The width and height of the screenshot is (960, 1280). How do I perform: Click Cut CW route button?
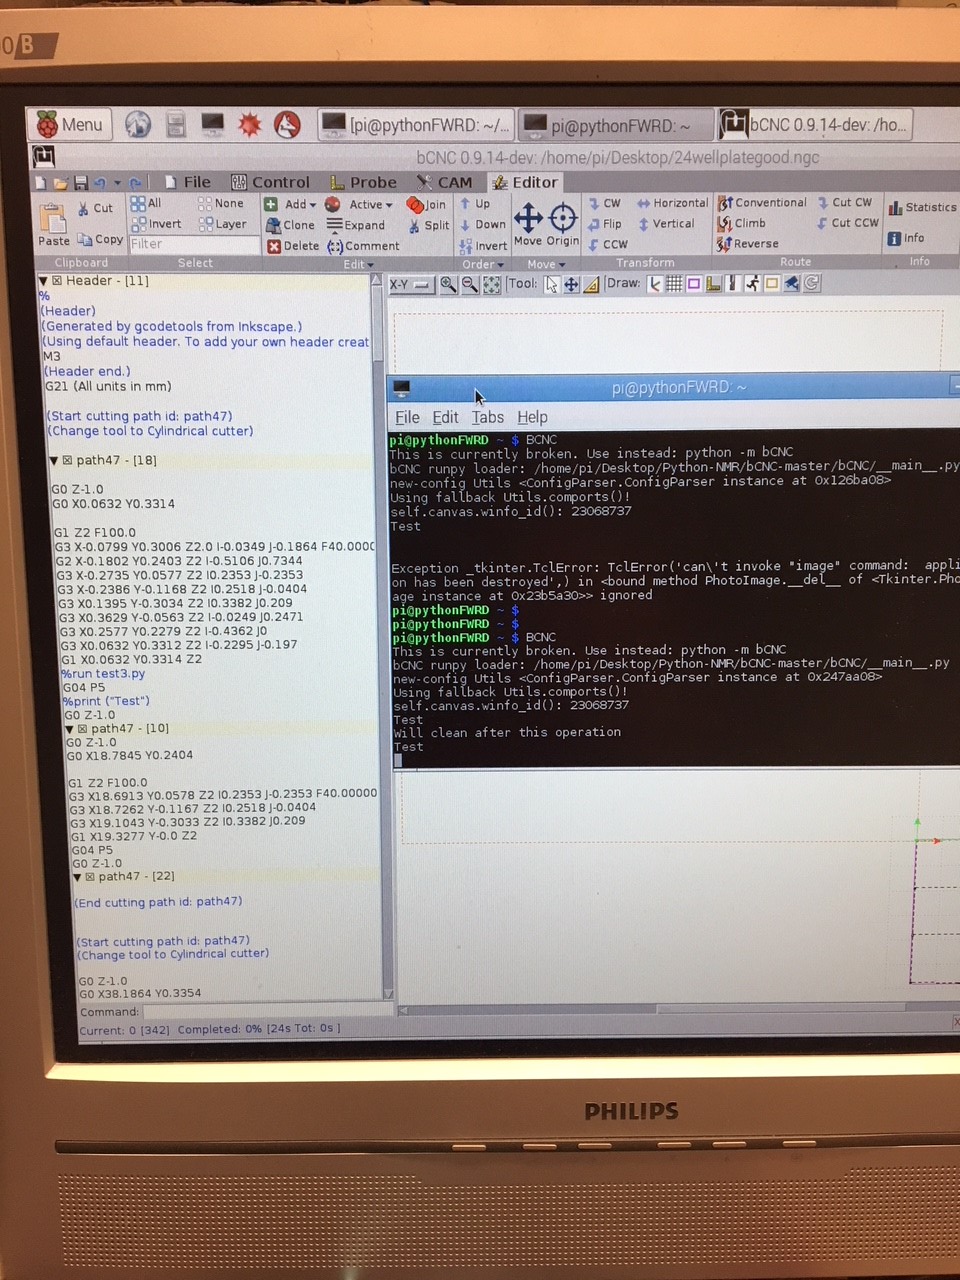pyautogui.click(x=844, y=202)
